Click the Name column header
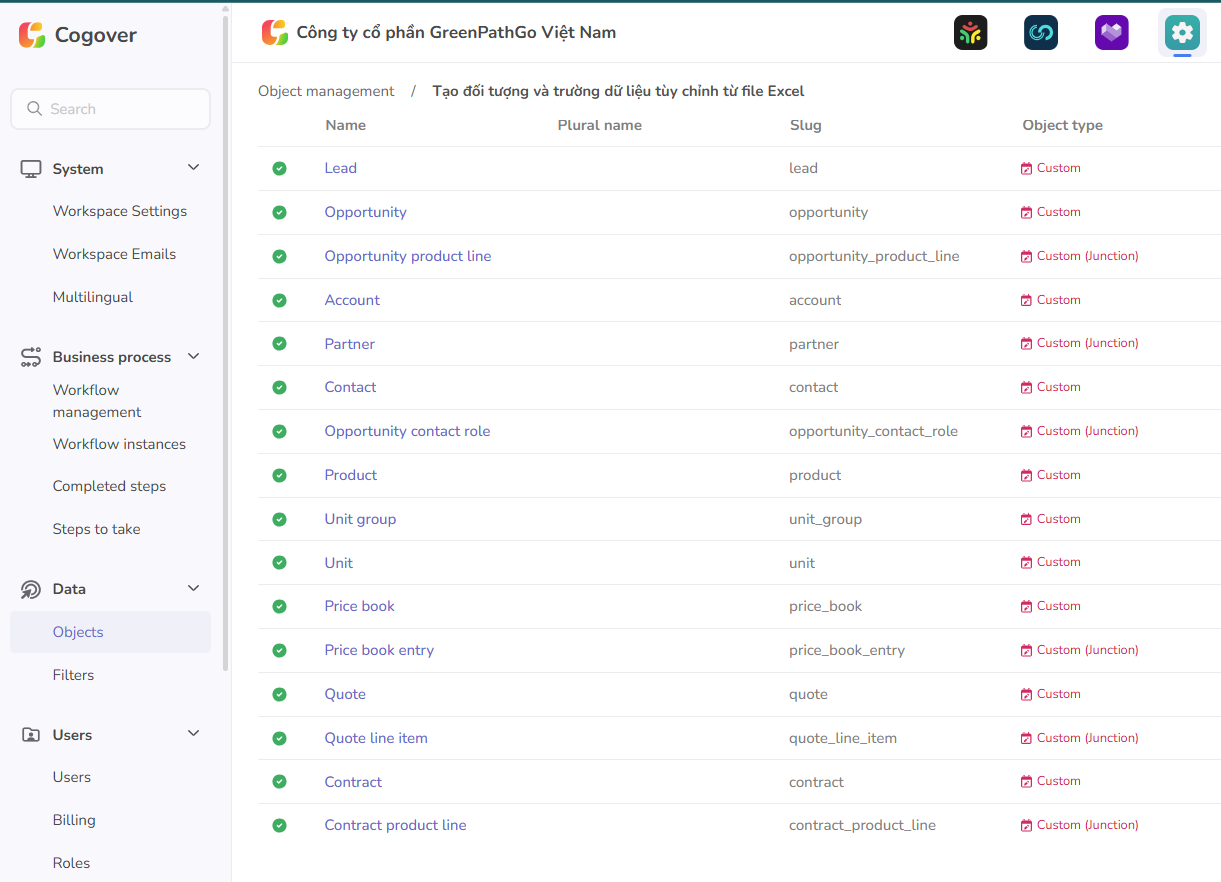The height and width of the screenshot is (882, 1221). click(x=346, y=125)
